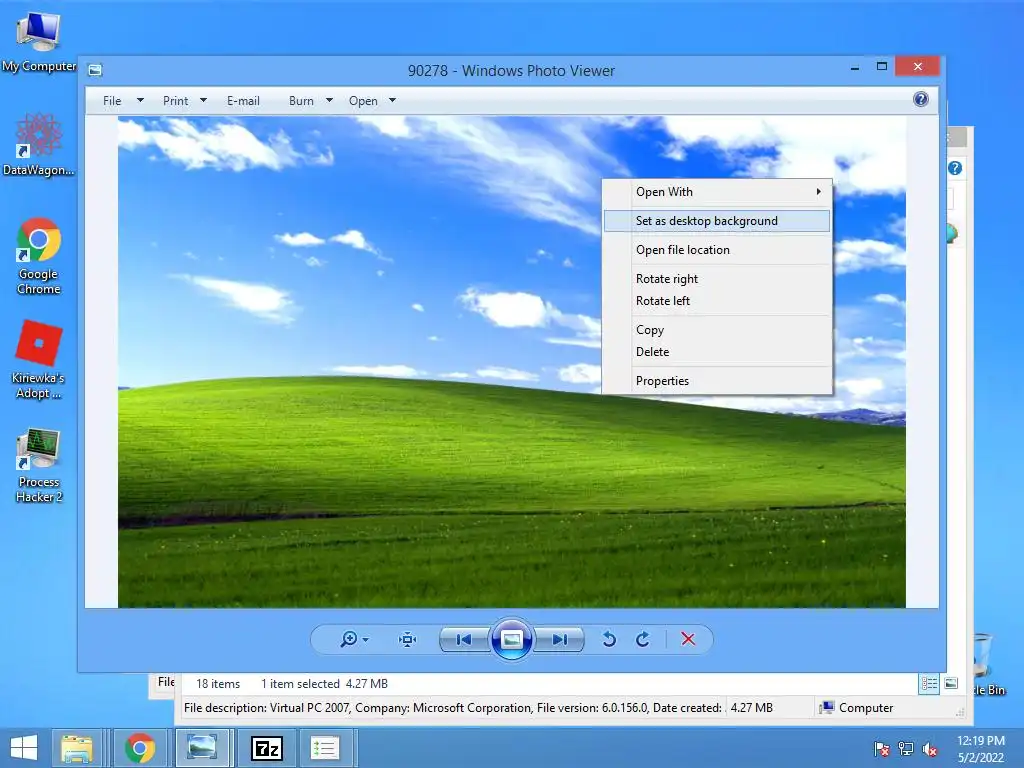Open Kiriewka's Adopt desktop icon
This screenshot has width=1024, height=768.
coord(39,360)
